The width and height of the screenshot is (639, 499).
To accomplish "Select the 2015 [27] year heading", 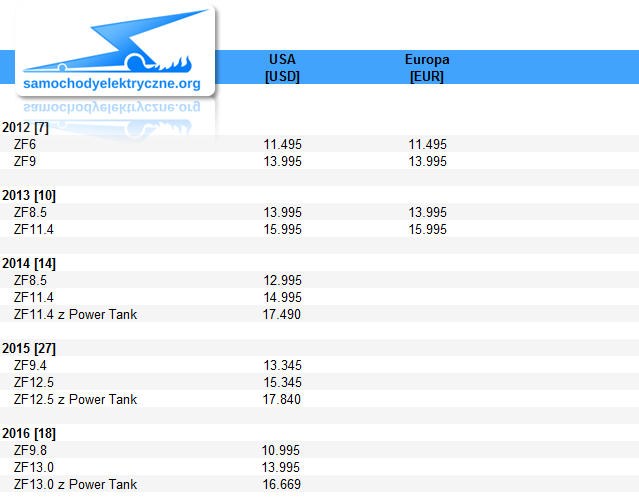I will 29,349.
